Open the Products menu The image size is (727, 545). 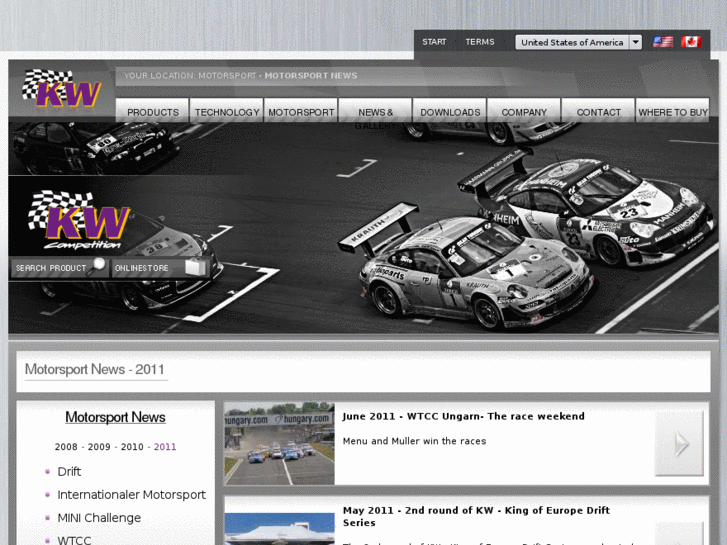point(153,110)
